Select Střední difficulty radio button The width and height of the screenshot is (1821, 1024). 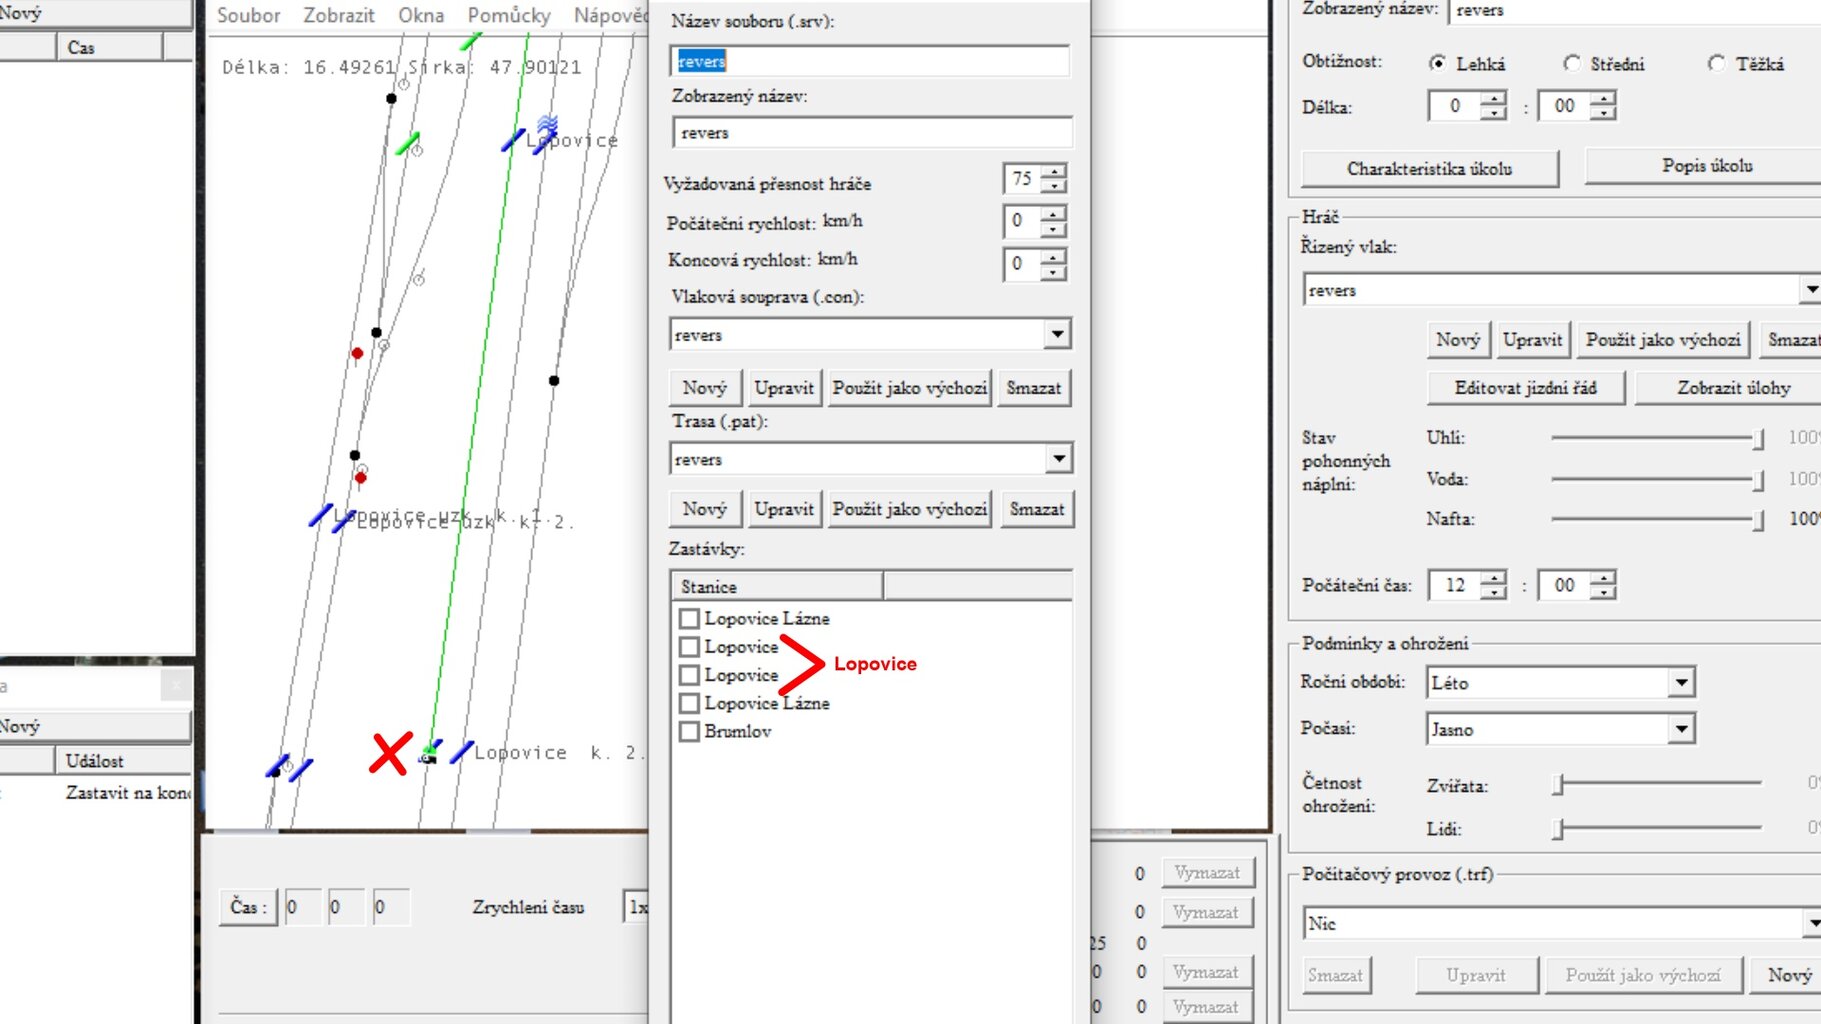[x=1572, y=64]
